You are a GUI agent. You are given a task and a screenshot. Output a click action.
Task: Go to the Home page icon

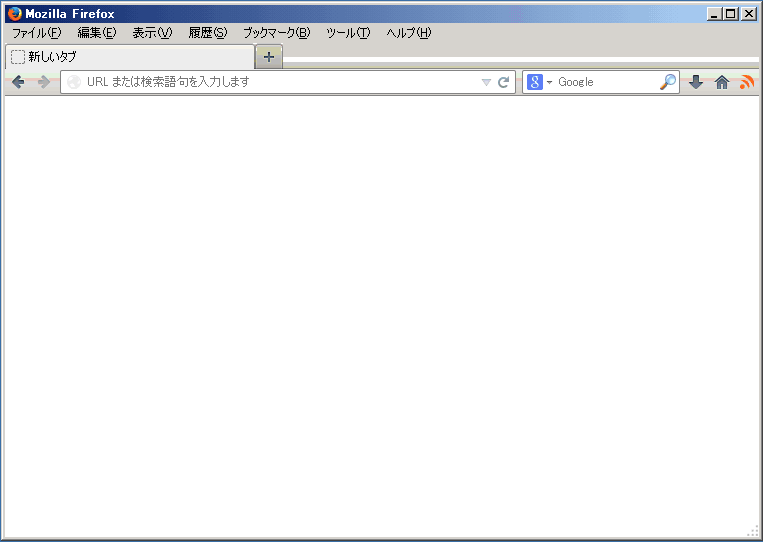(721, 82)
